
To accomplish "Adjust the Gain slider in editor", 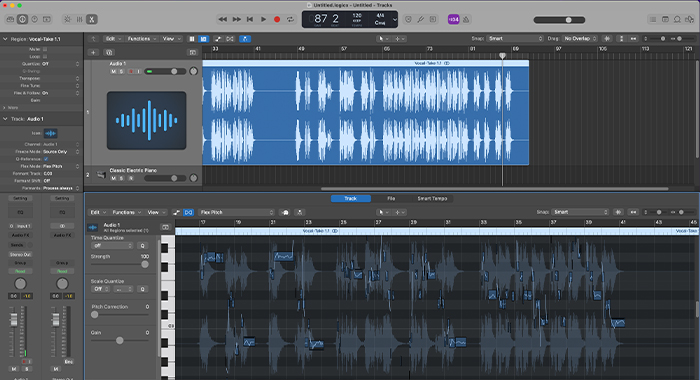I will coord(120,340).
